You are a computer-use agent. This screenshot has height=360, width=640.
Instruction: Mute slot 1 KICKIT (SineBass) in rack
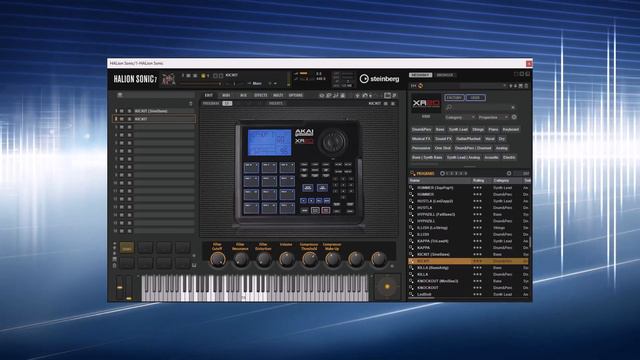pos(122,111)
